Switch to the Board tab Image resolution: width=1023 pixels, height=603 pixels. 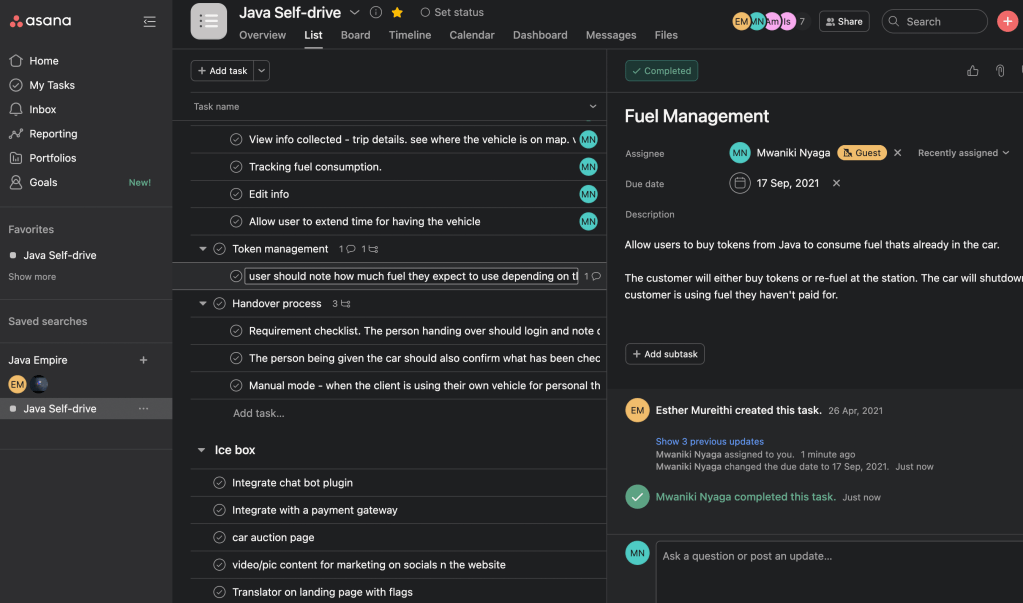(355, 35)
